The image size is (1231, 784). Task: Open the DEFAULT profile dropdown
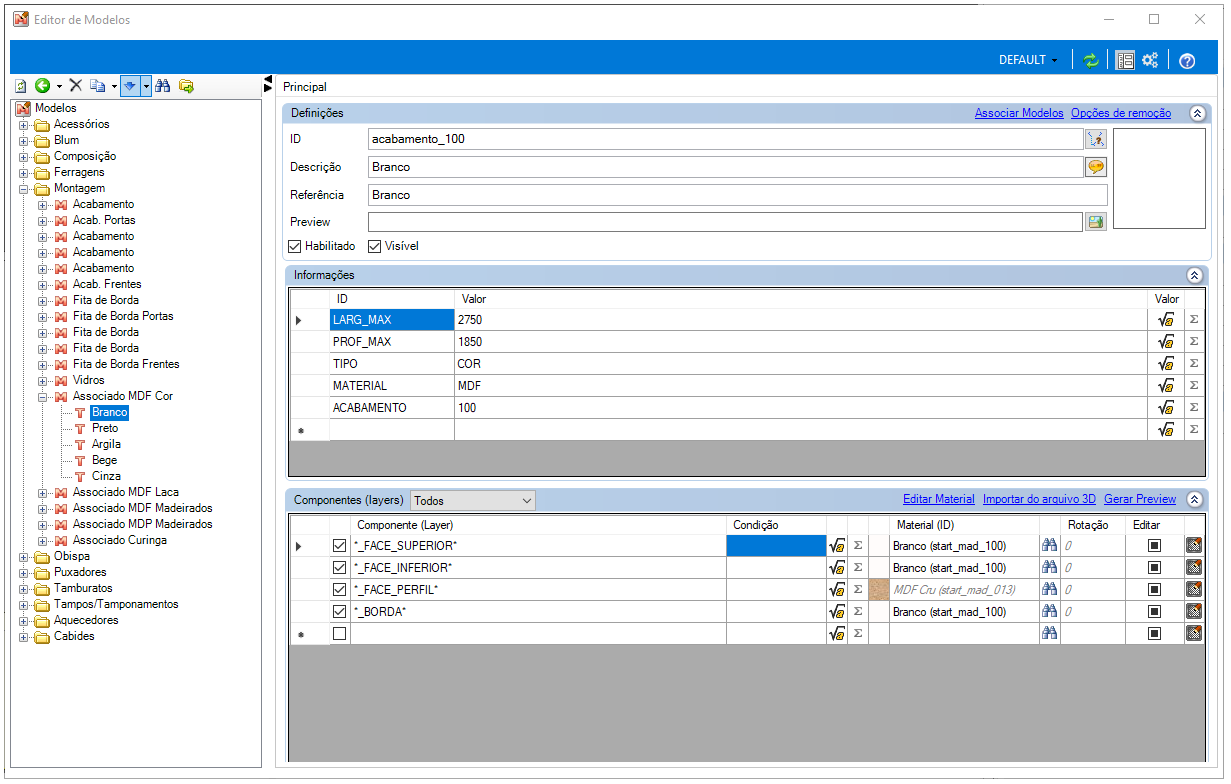click(x=1028, y=60)
